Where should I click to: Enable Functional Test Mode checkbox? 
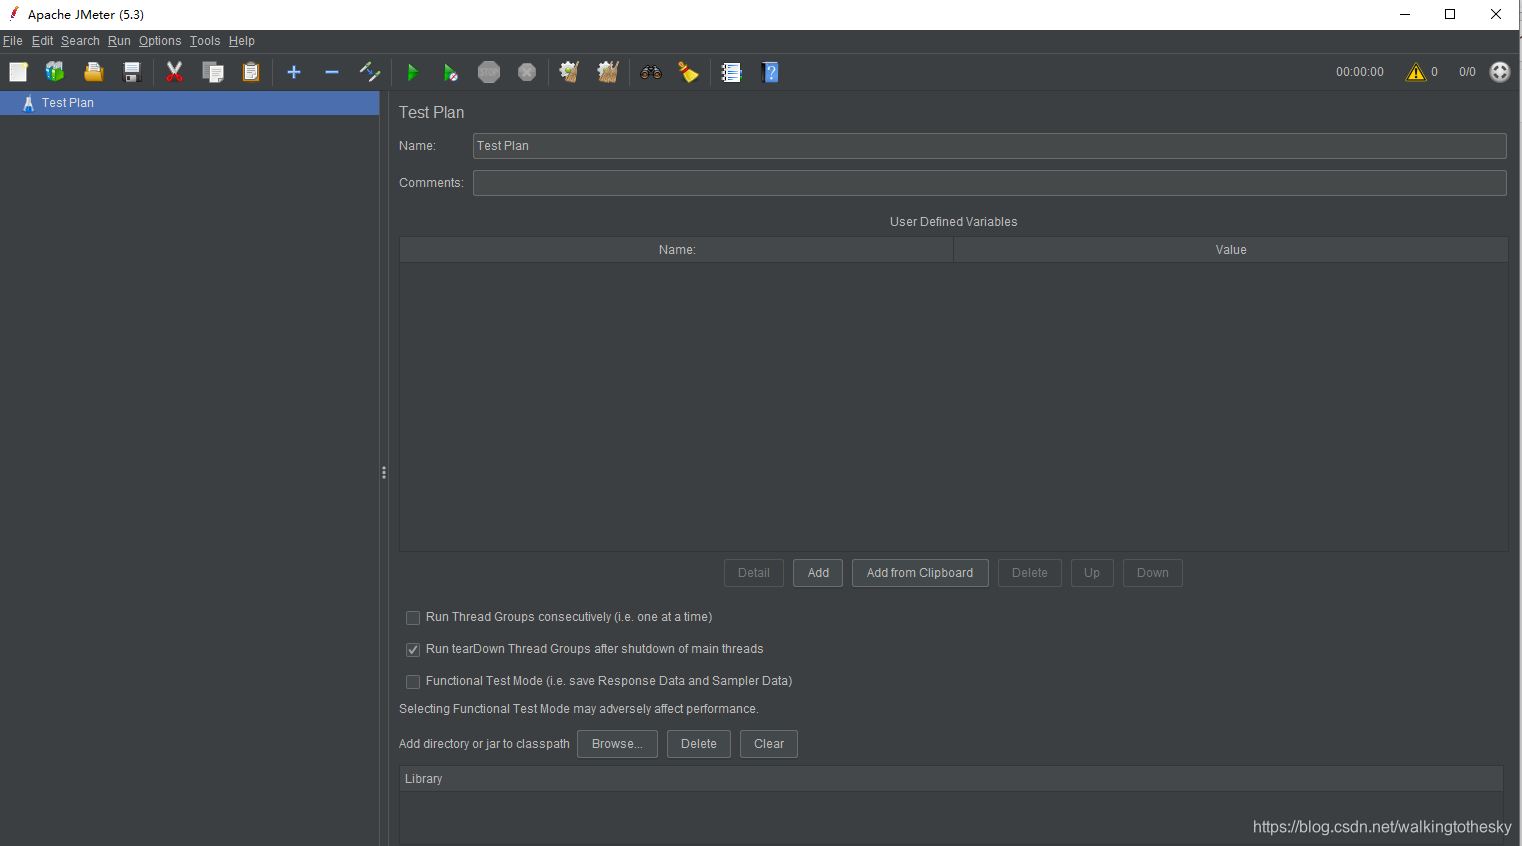coord(413,682)
